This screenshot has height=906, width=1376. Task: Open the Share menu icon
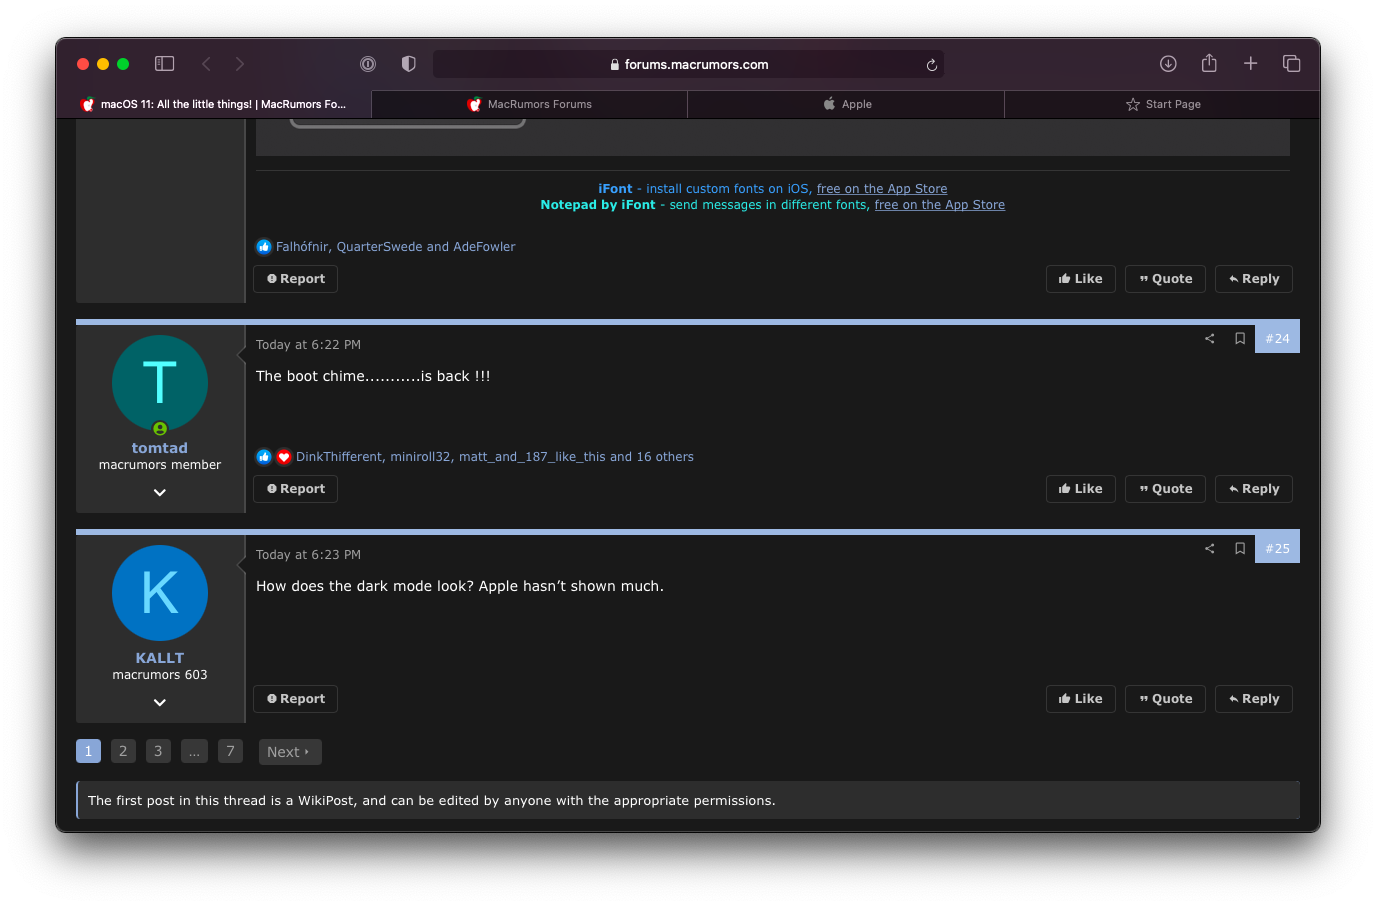coord(1209,63)
